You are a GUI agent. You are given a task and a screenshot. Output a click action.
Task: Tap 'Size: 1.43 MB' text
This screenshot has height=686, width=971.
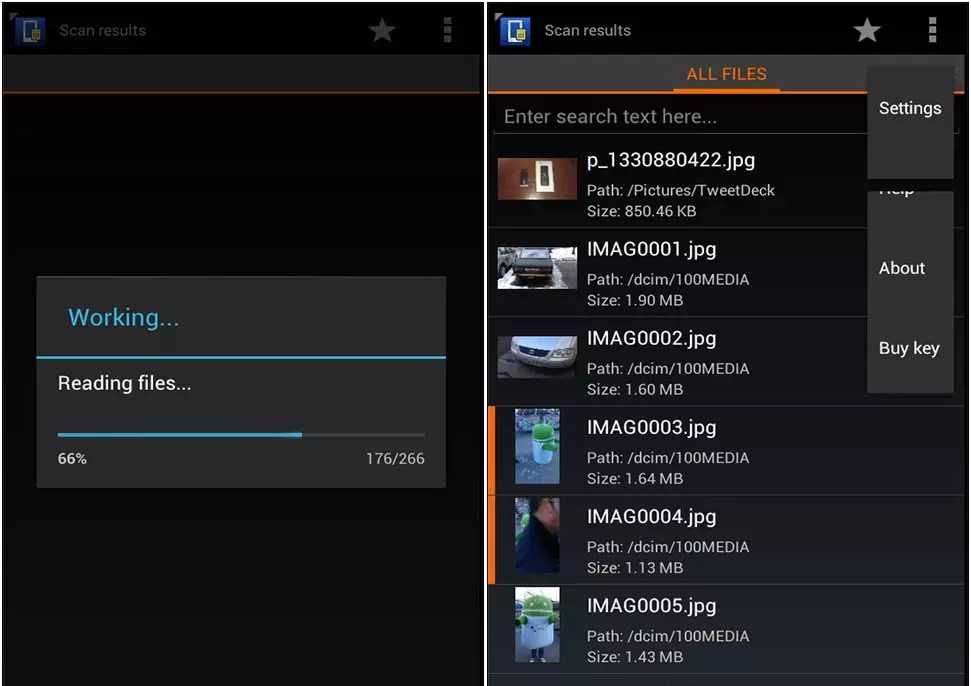[x=635, y=658]
